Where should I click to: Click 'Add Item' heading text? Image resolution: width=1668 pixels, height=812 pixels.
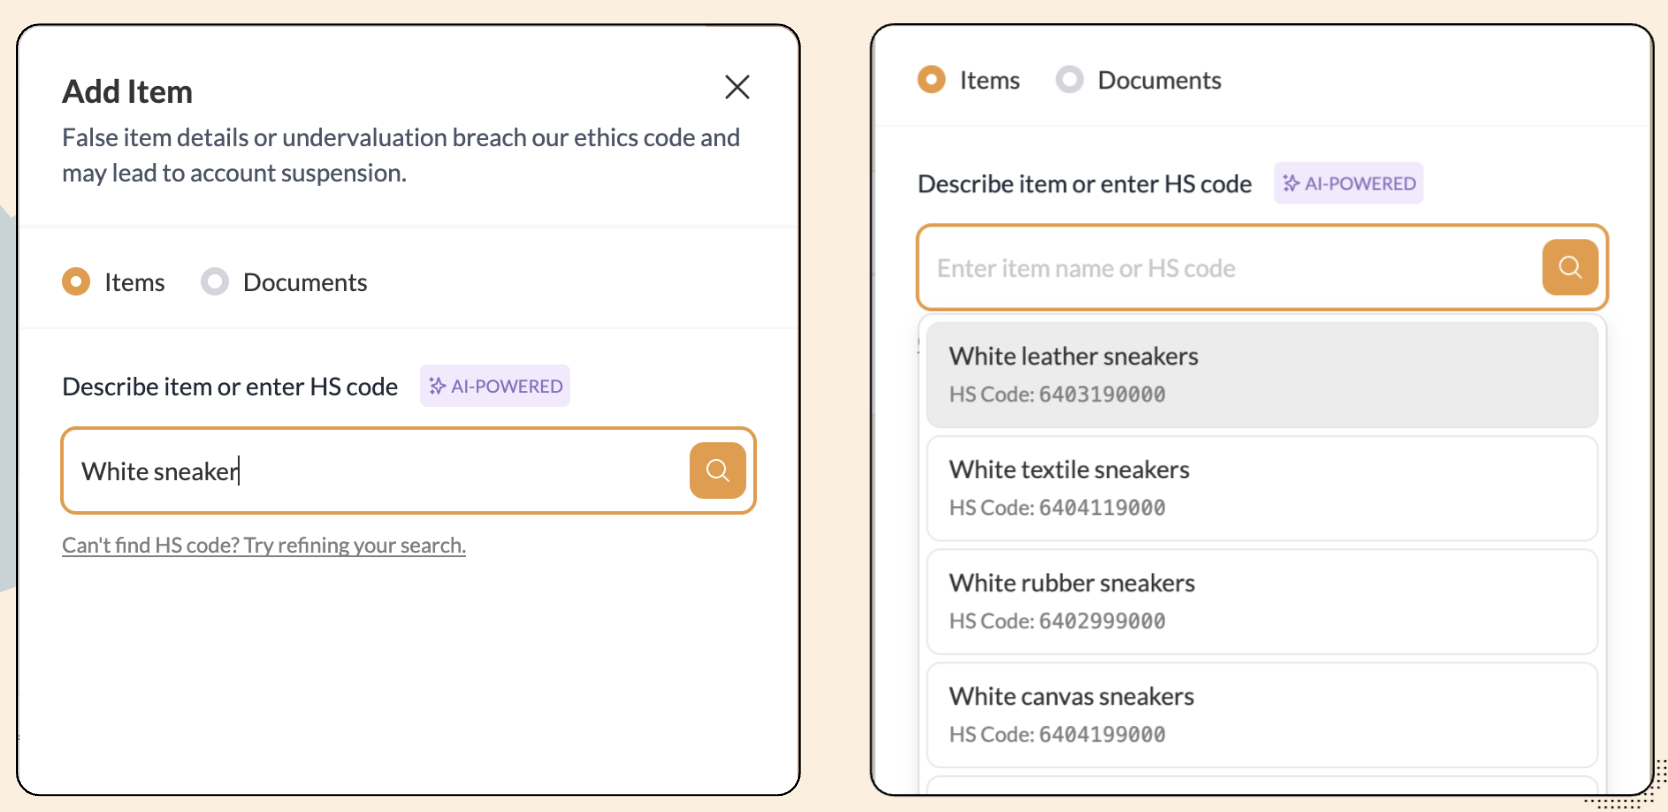[127, 92]
